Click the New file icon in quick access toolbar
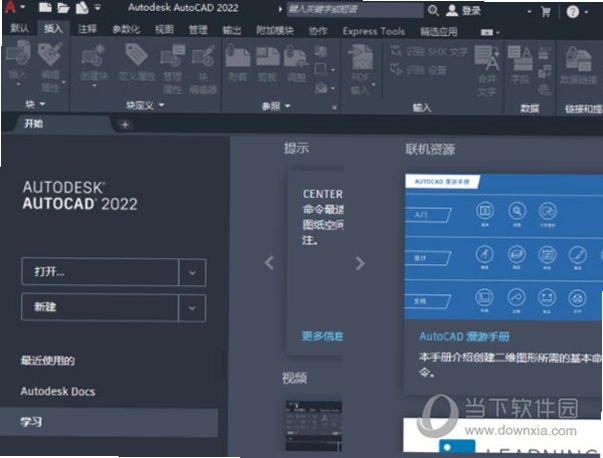Viewport: 603px width, 458px height. point(45,7)
